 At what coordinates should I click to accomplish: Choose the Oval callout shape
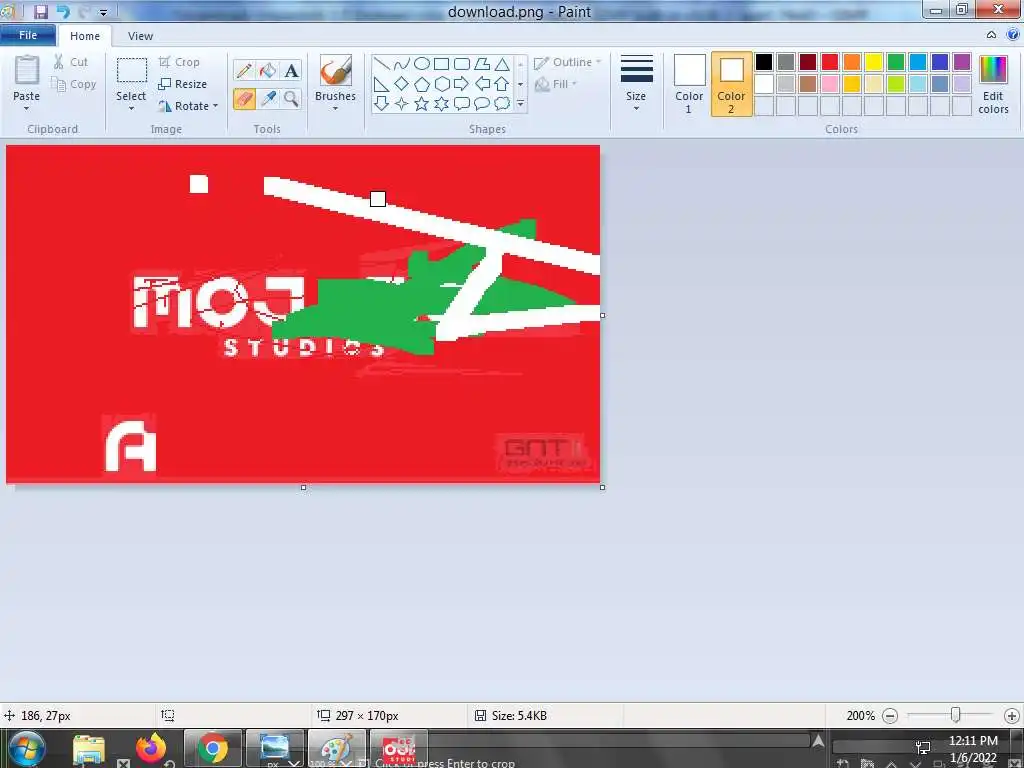coord(482,103)
